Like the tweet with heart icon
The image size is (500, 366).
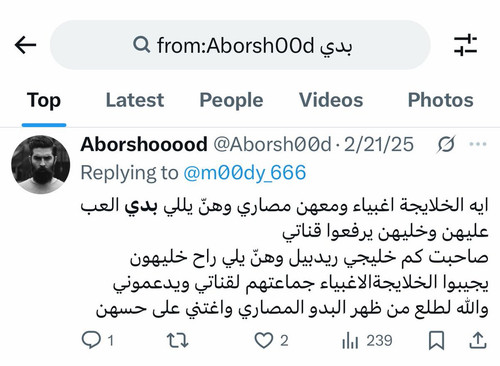[x=264, y=341]
